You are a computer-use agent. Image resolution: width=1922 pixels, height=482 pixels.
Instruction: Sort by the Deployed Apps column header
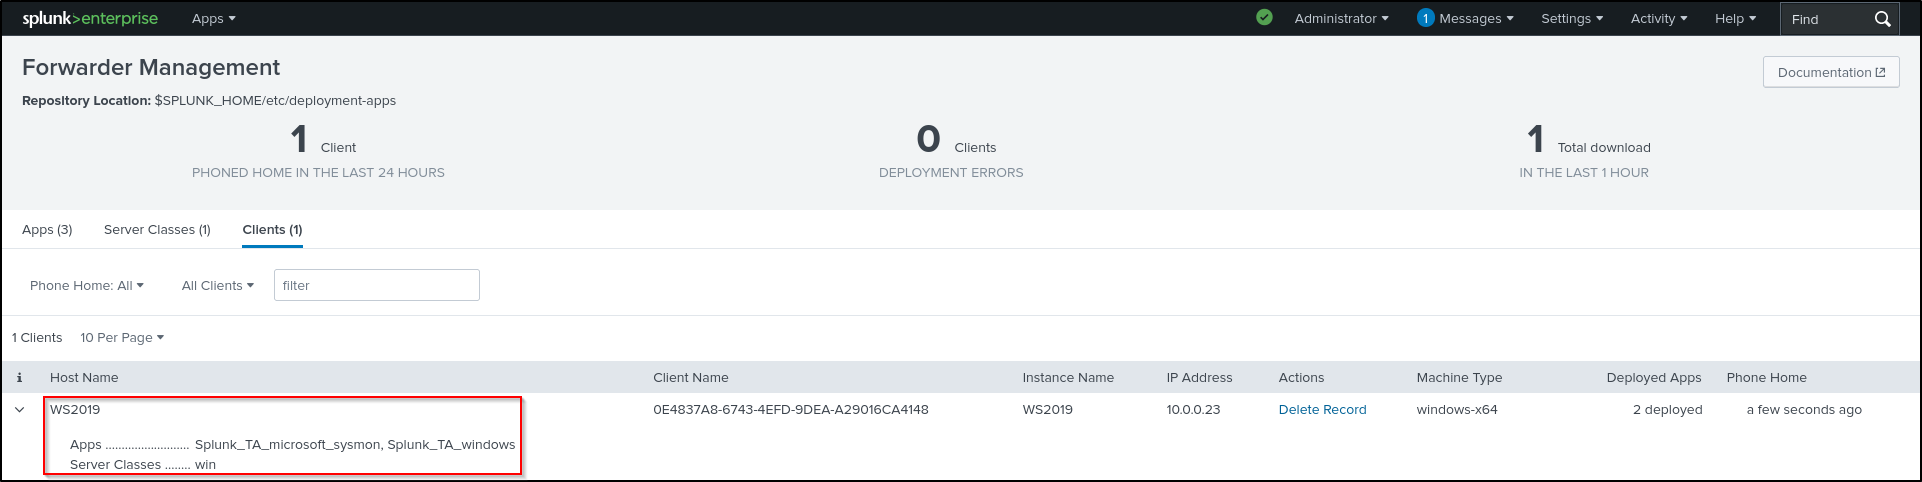click(x=1654, y=377)
